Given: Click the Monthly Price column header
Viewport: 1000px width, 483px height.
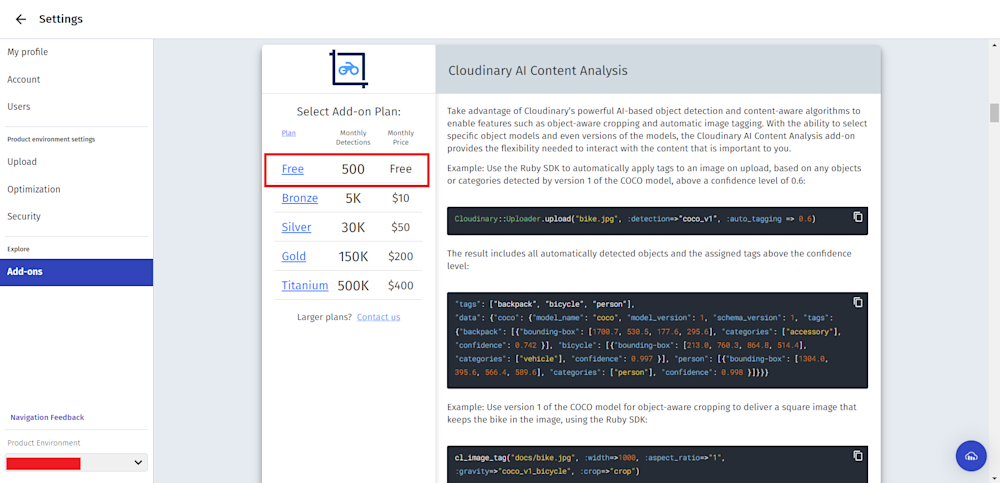Looking at the screenshot, I should tap(401, 137).
